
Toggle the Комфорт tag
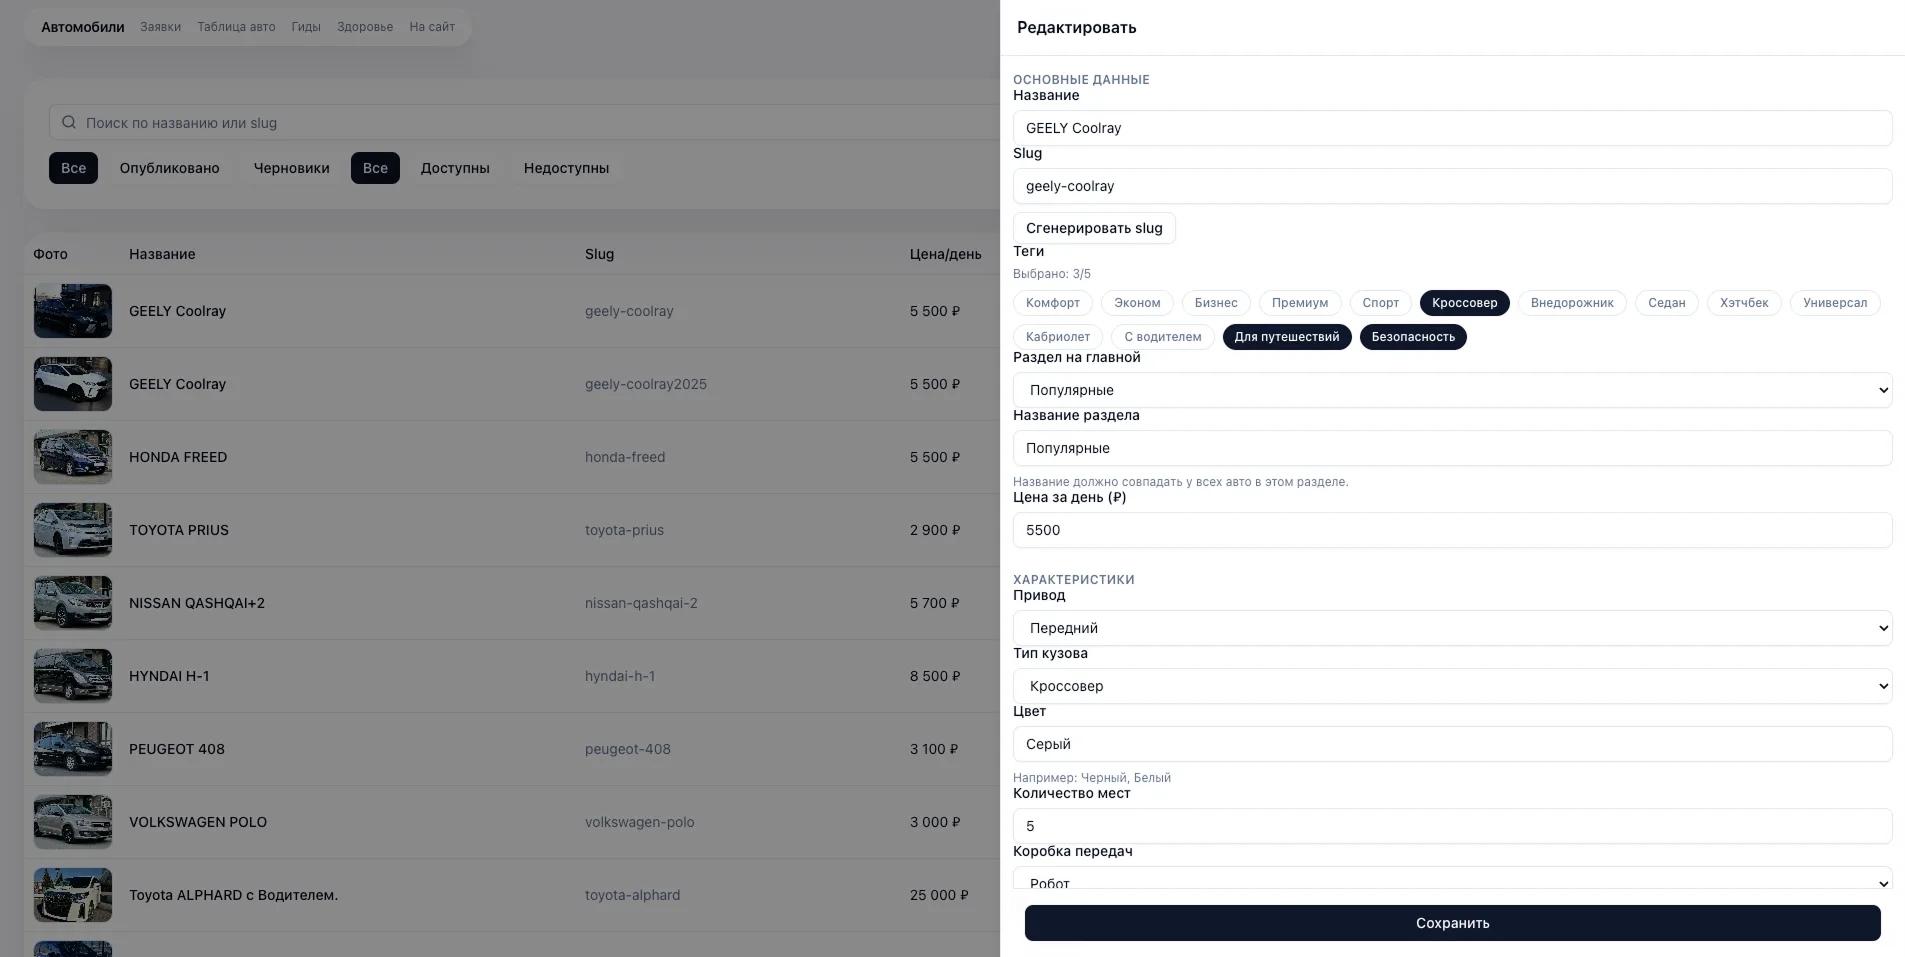[x=1053, y=303]
